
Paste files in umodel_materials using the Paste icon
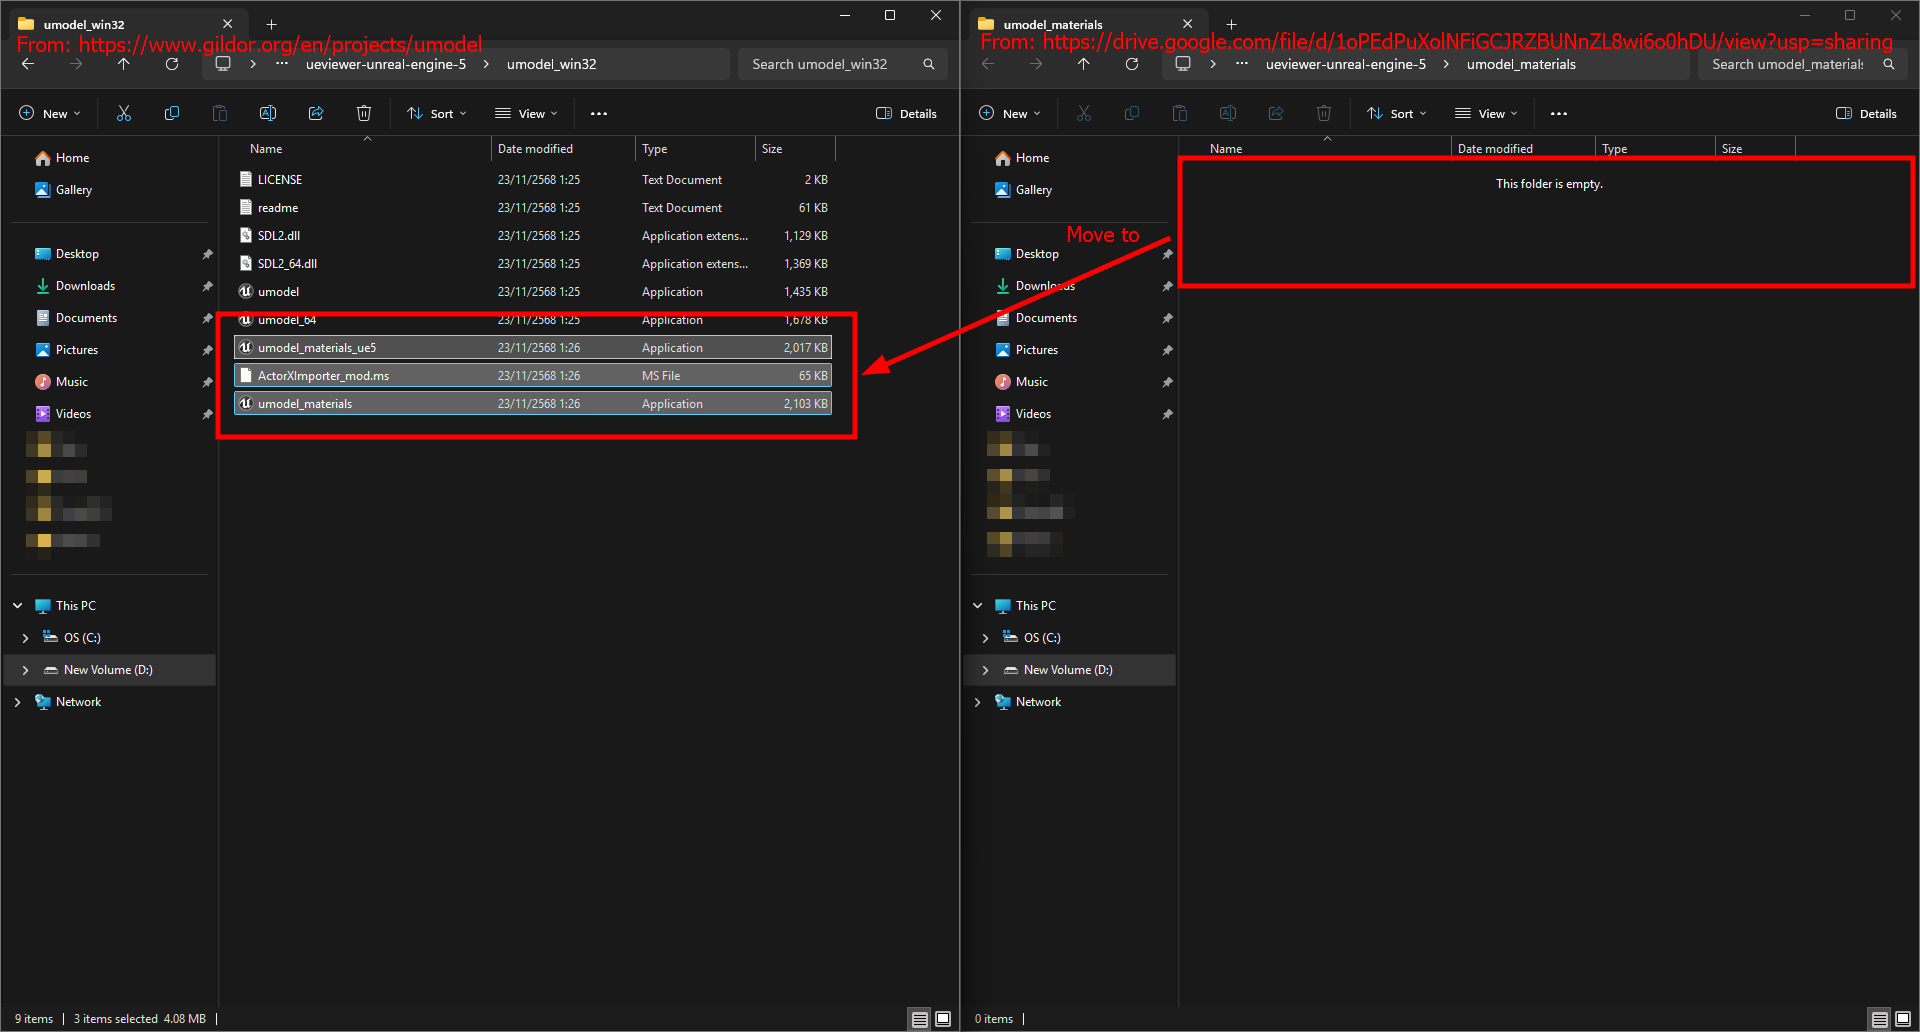click(x=1180, y=113)
